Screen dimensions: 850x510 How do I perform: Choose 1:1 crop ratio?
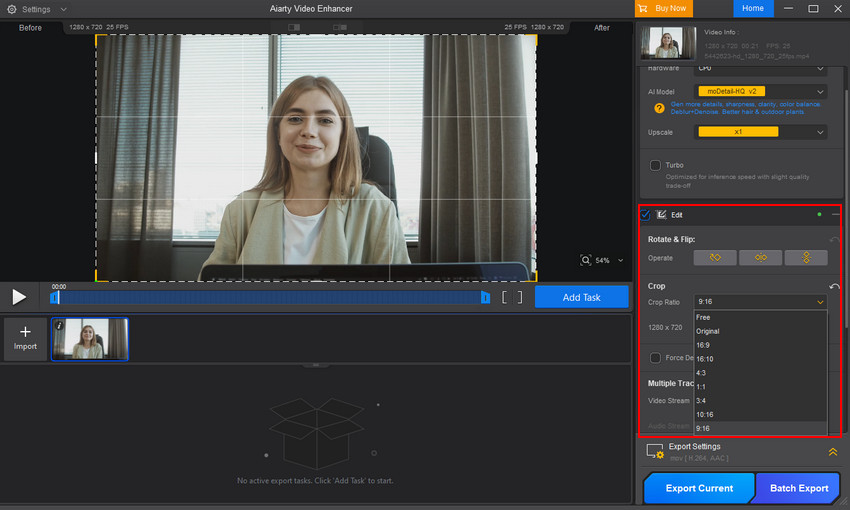click(x=760, y=387)
